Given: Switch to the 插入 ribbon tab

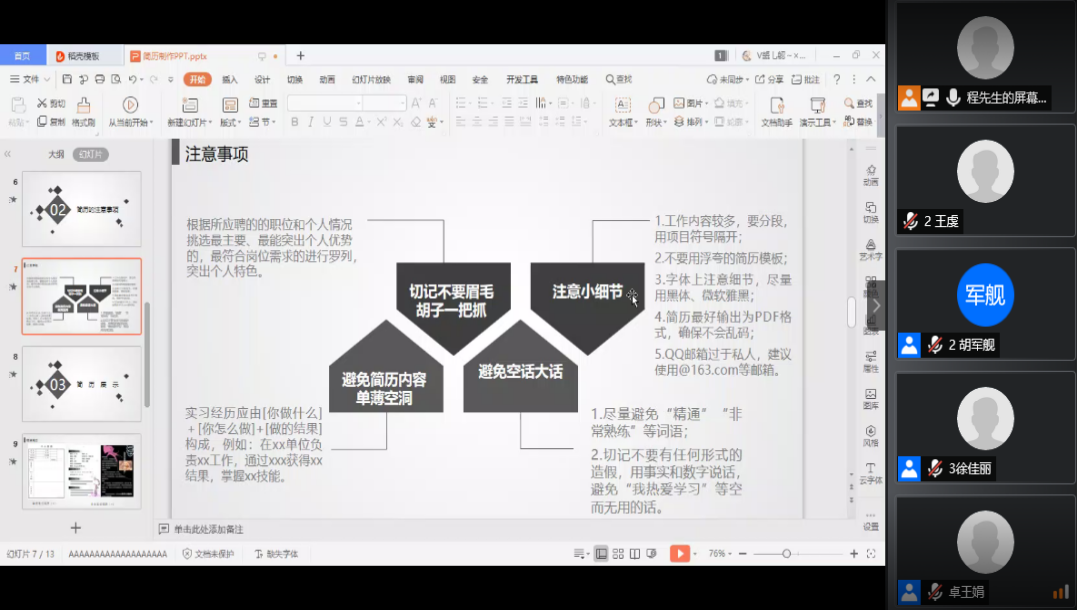Looking at the screenshot, I should pyautogui.click(x=230, y=79).
